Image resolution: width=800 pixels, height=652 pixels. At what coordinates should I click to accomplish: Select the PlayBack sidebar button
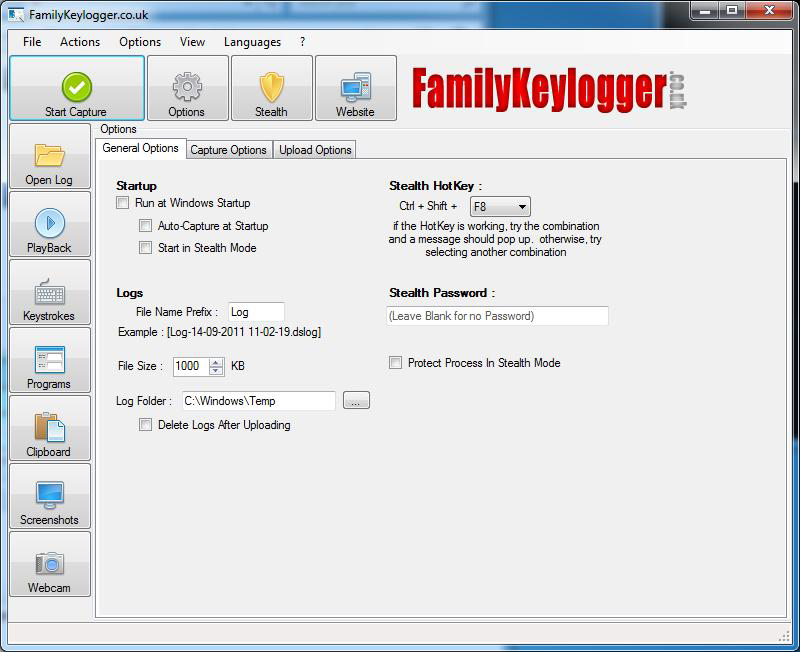50,224
